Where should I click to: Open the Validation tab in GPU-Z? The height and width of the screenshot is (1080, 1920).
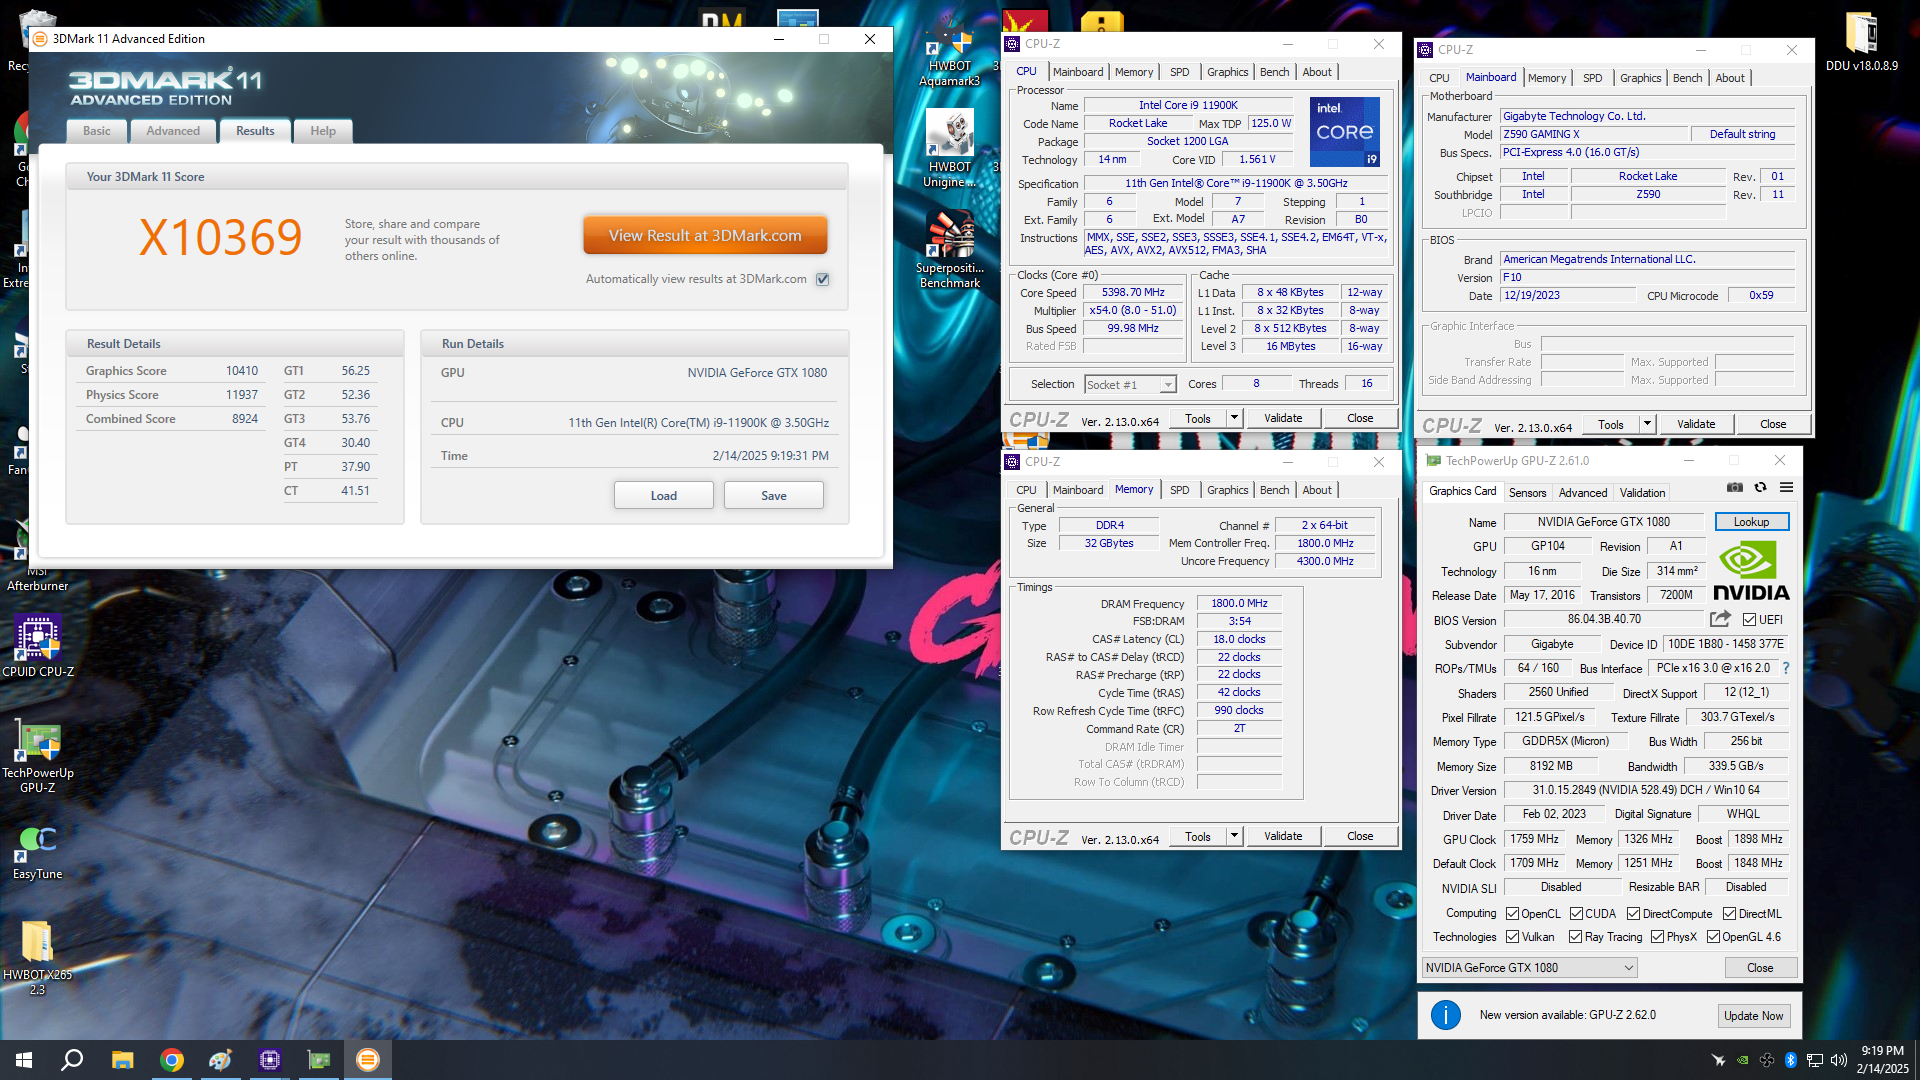1642,493
